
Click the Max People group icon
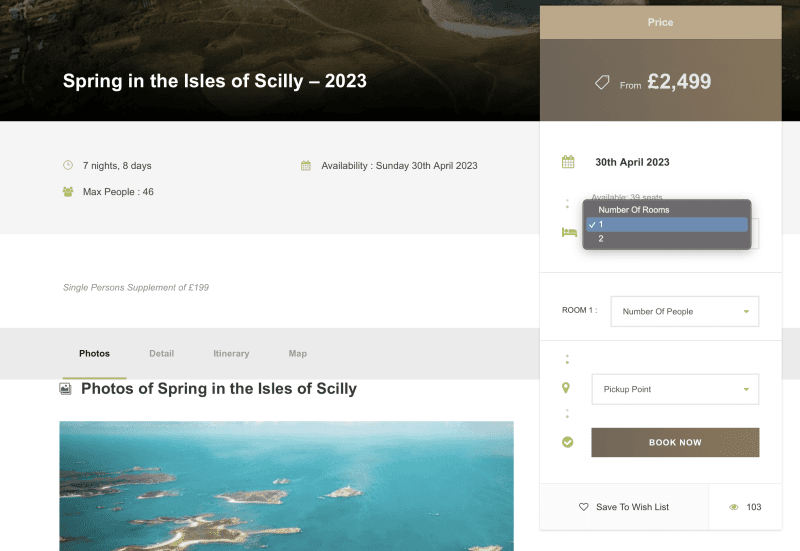click(68, 191)
